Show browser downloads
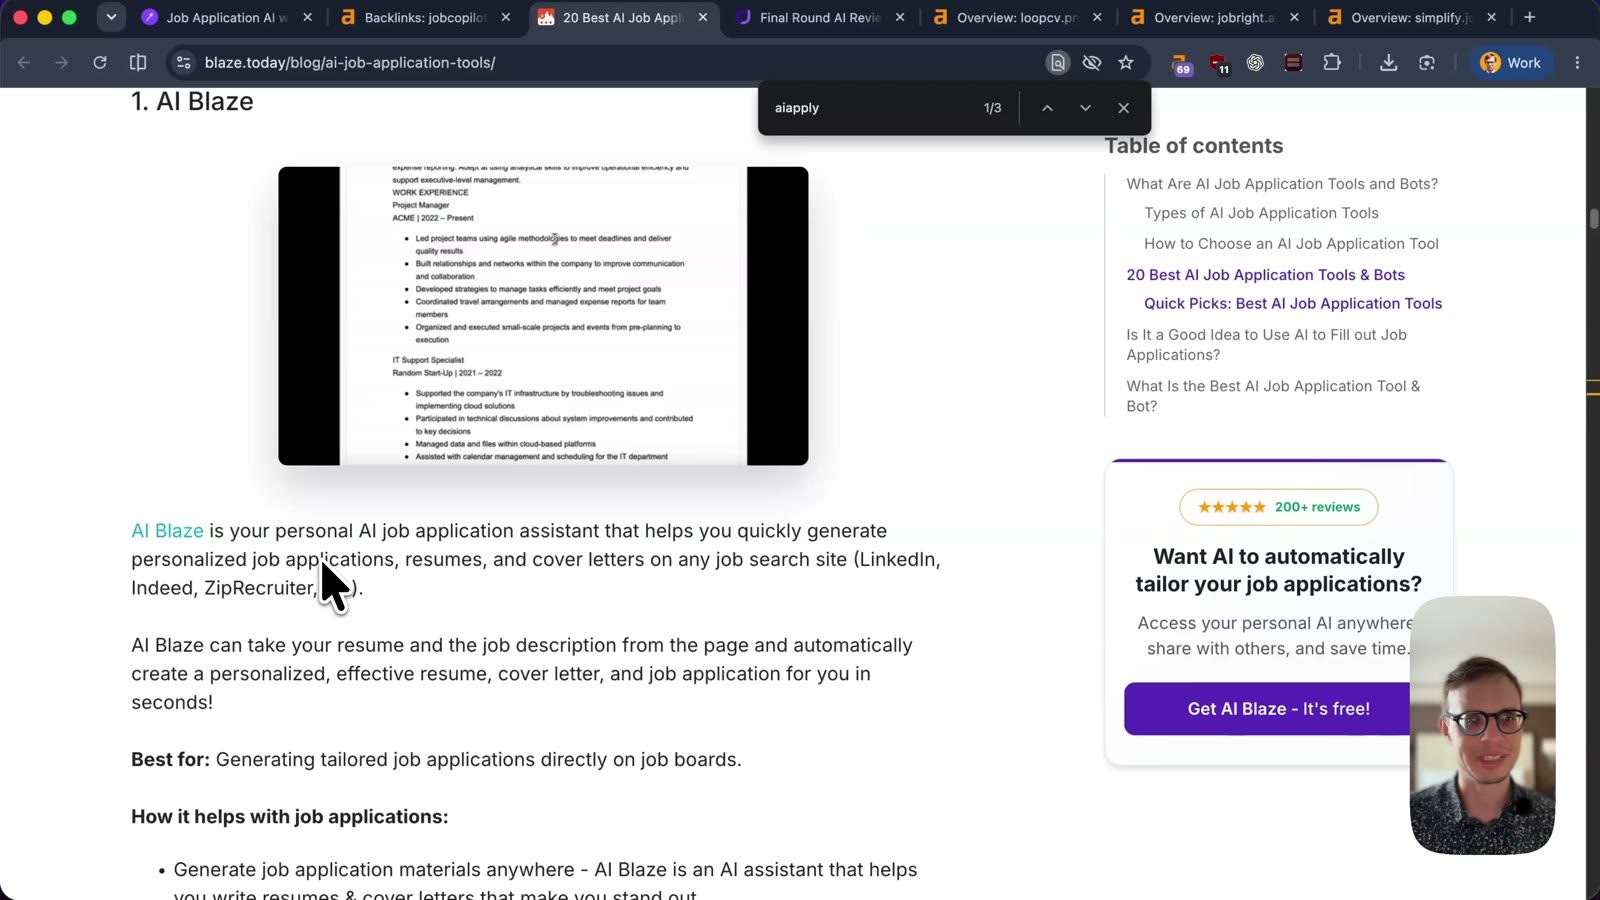The width and height of the screenshot is (1600, 900). click(1388, 62)
